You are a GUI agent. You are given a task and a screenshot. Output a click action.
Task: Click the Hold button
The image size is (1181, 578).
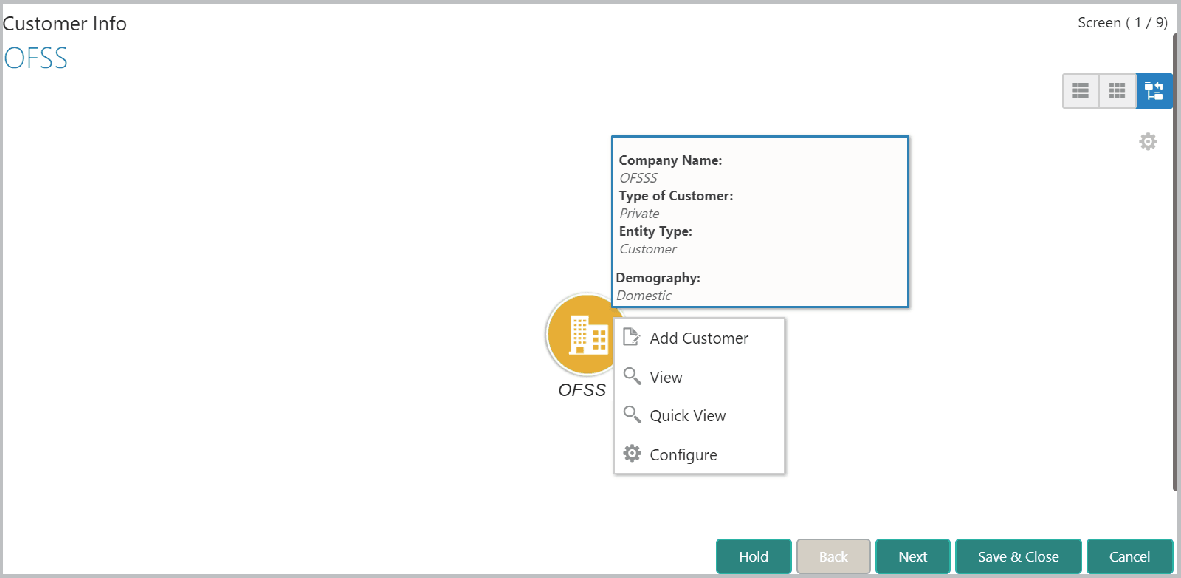coord(753,557)
